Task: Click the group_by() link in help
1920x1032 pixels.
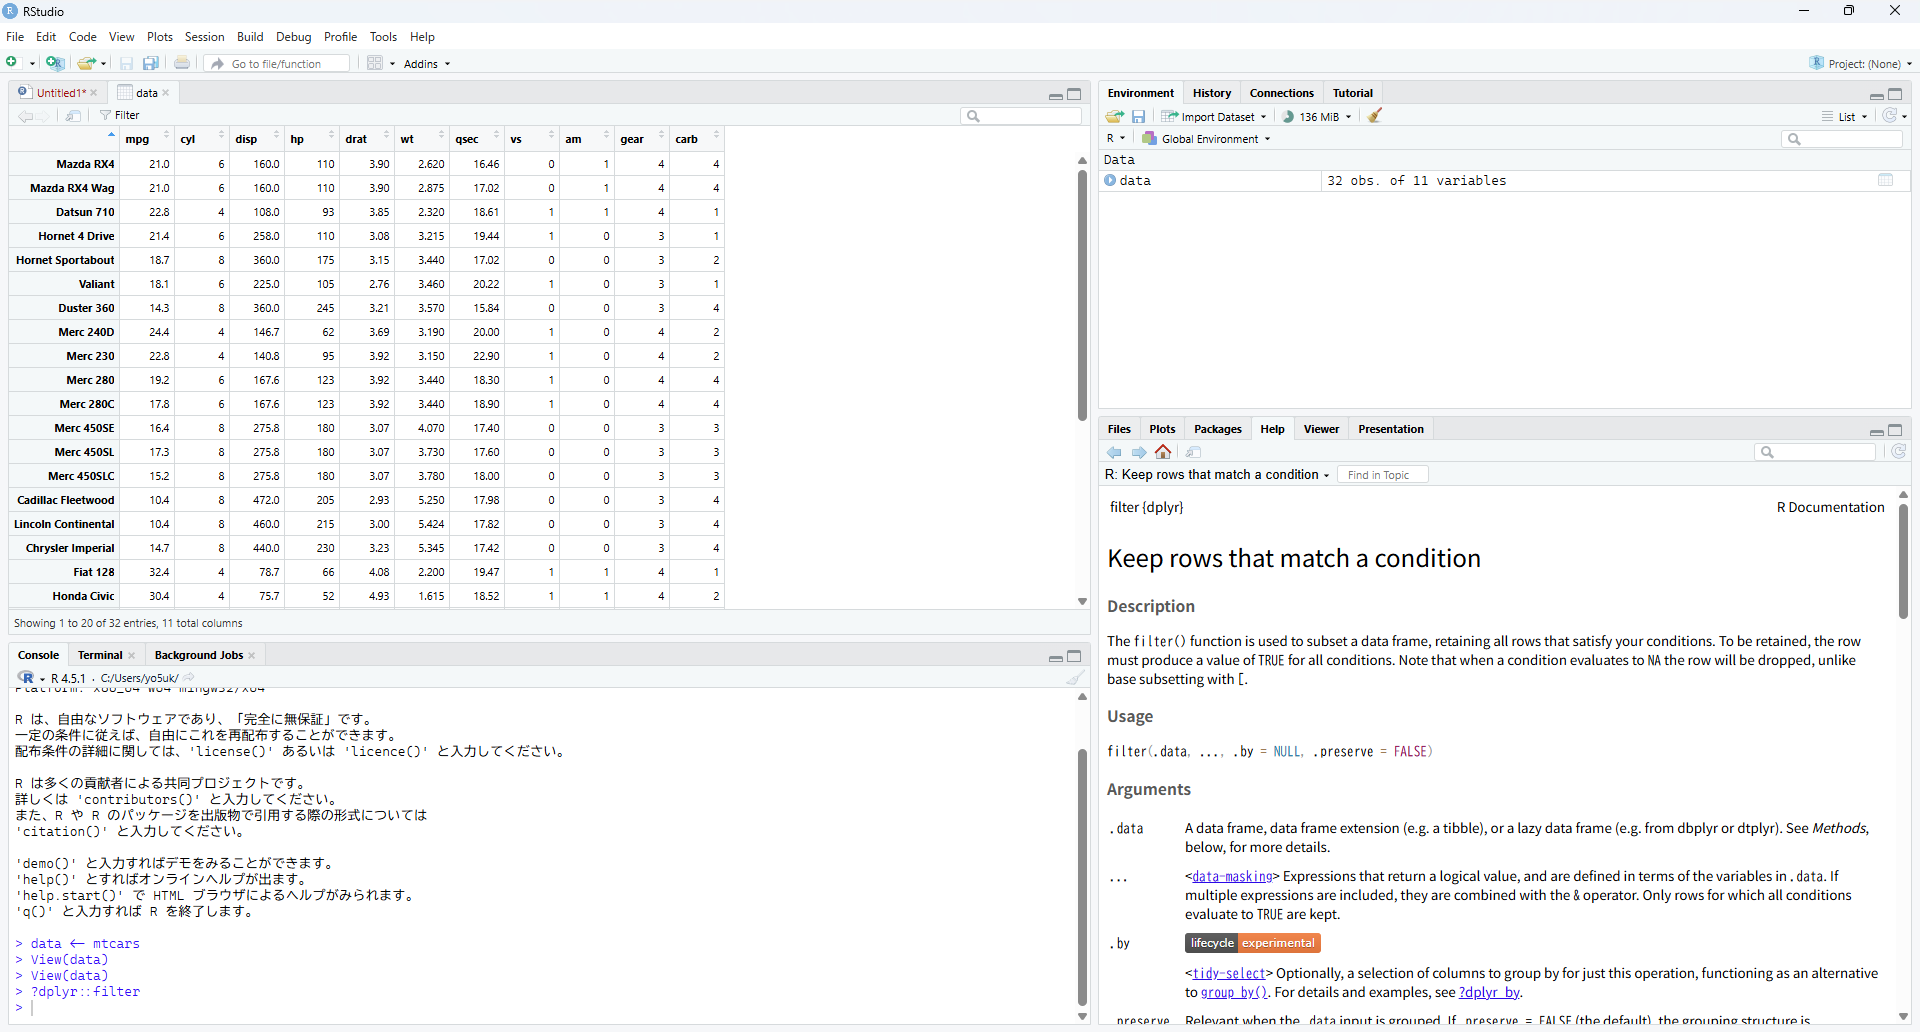Action: tap(1233, 993)
